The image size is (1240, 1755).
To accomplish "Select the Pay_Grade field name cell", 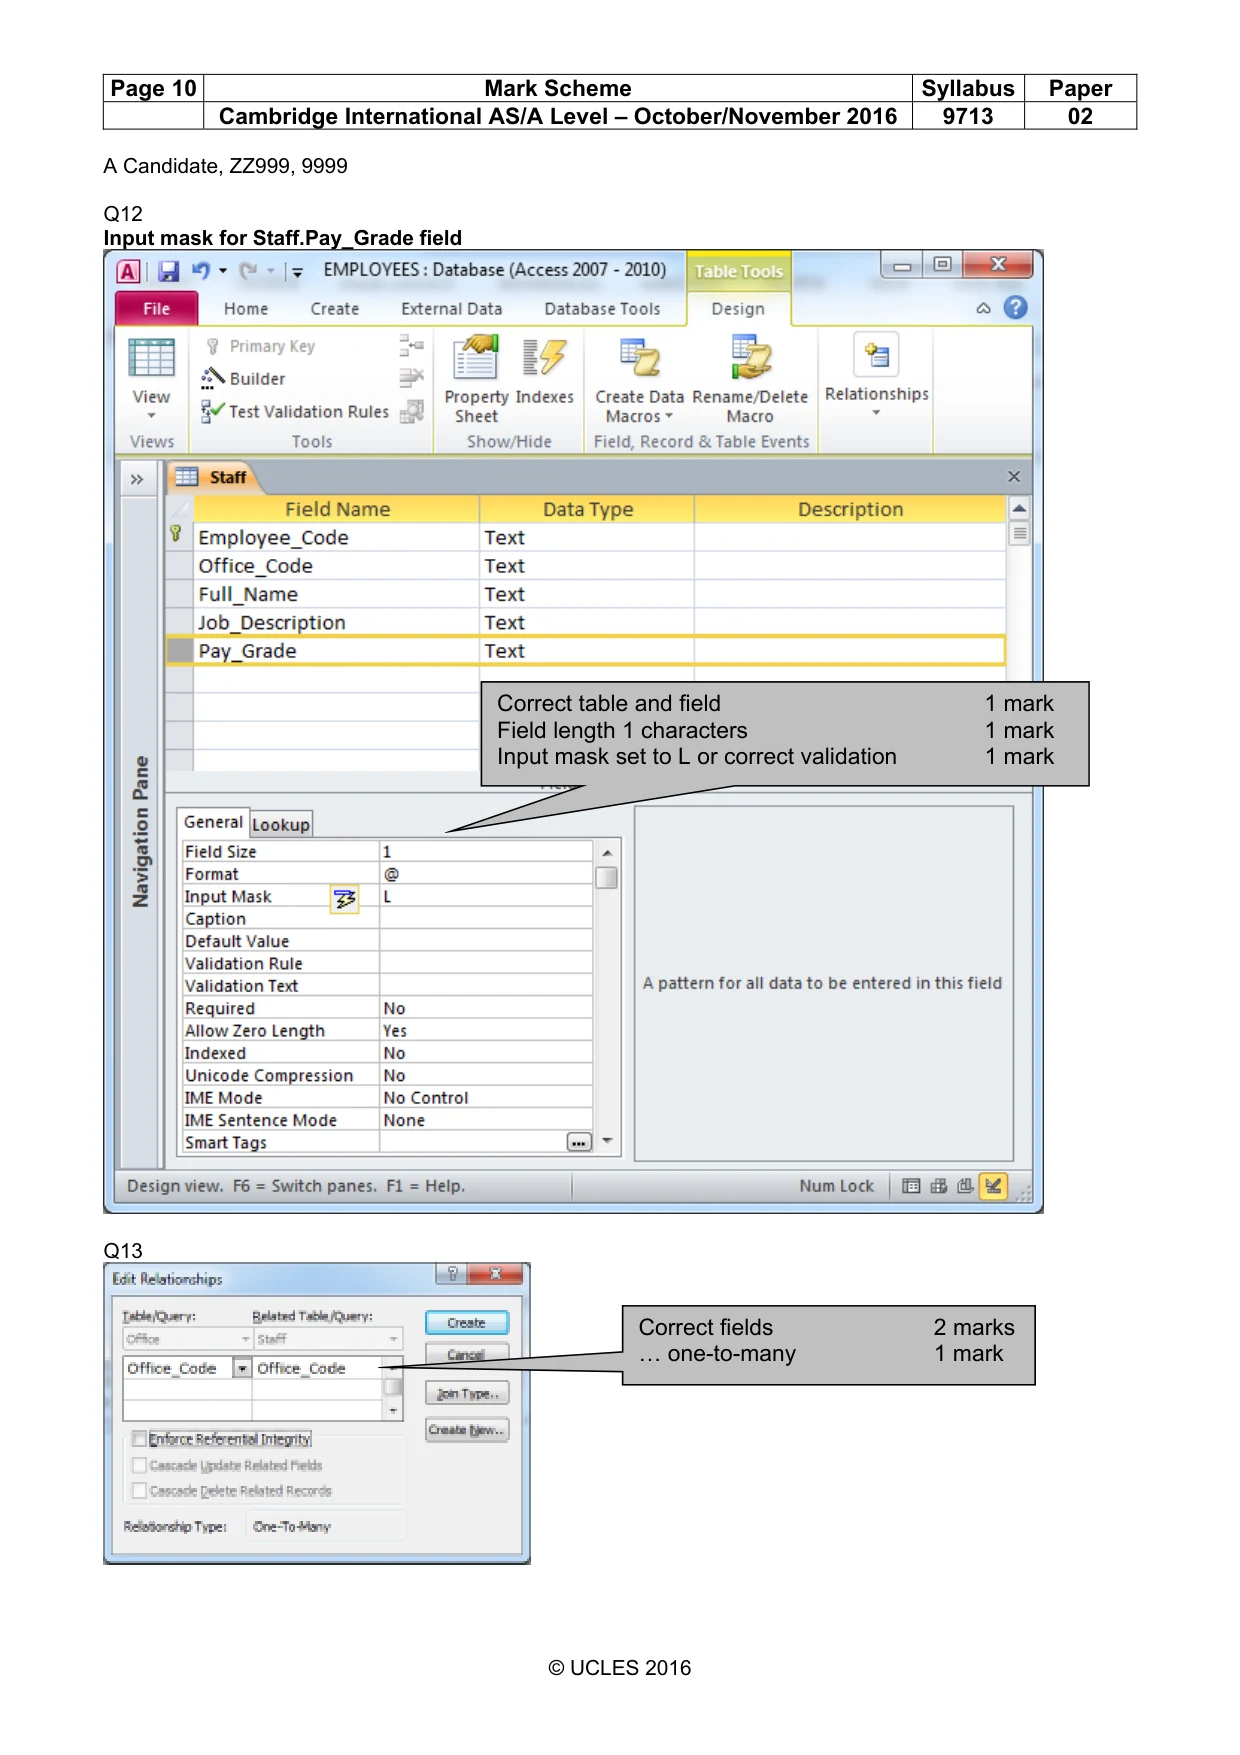I will click(337, 651).
